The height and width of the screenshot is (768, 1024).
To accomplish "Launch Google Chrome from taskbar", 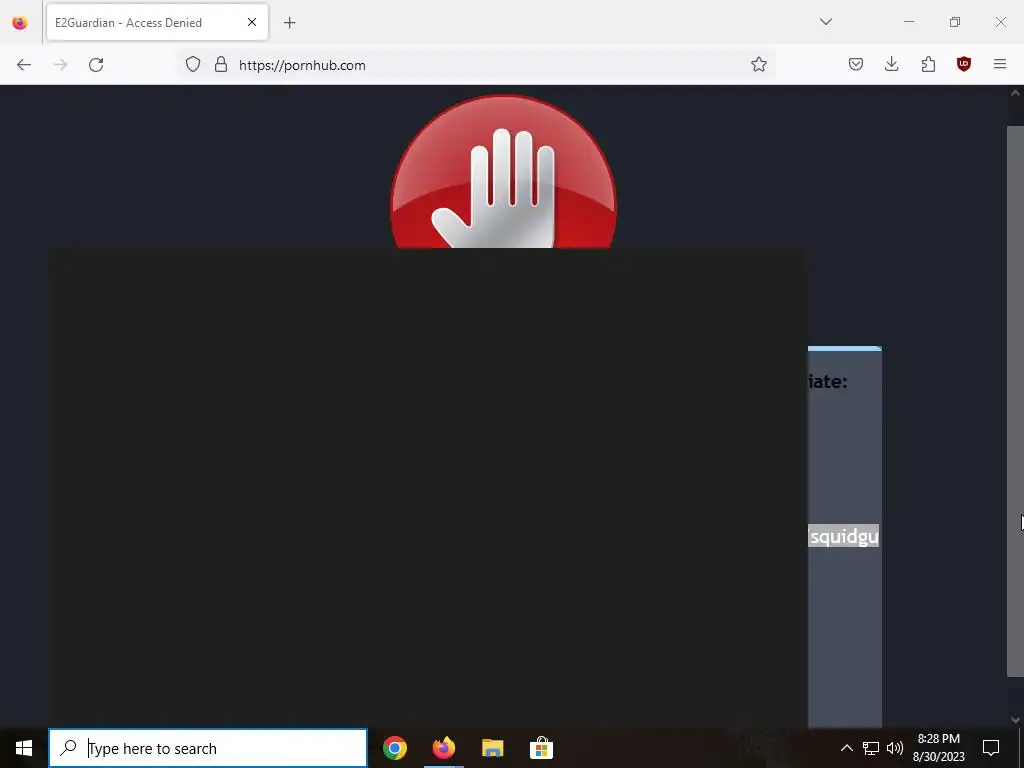I will (394, 748).
